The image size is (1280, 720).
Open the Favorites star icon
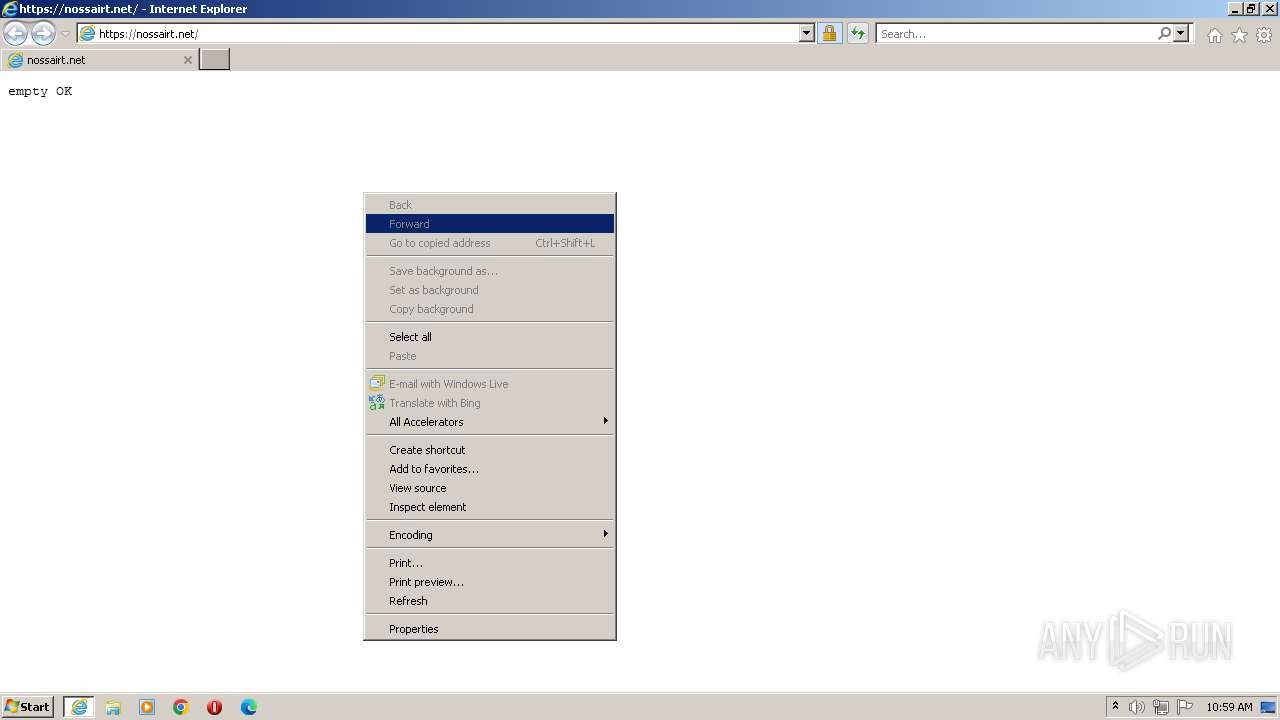coord(1239,35)
